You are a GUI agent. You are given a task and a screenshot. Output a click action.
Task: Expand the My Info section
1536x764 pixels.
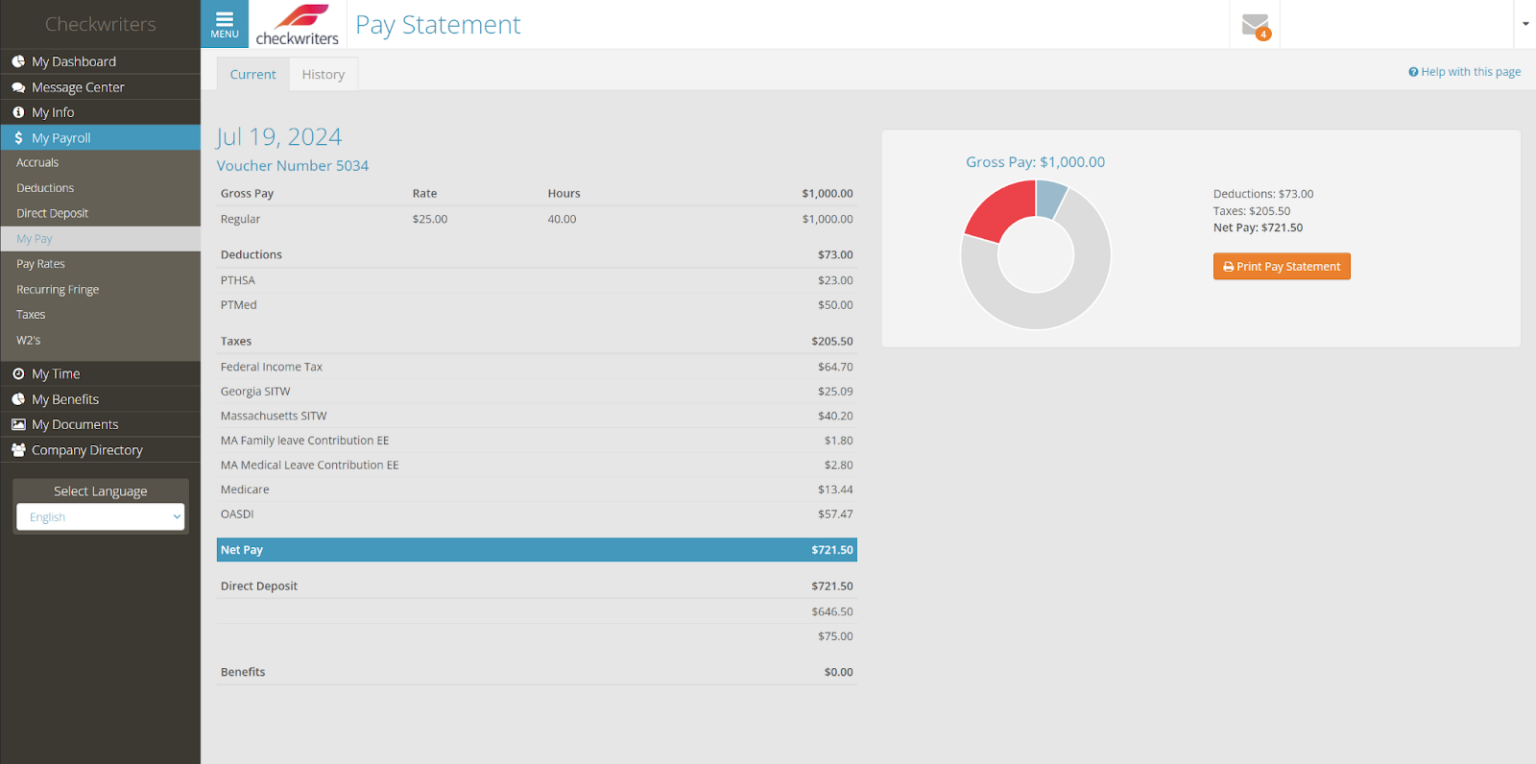click(x=52, y=113)
